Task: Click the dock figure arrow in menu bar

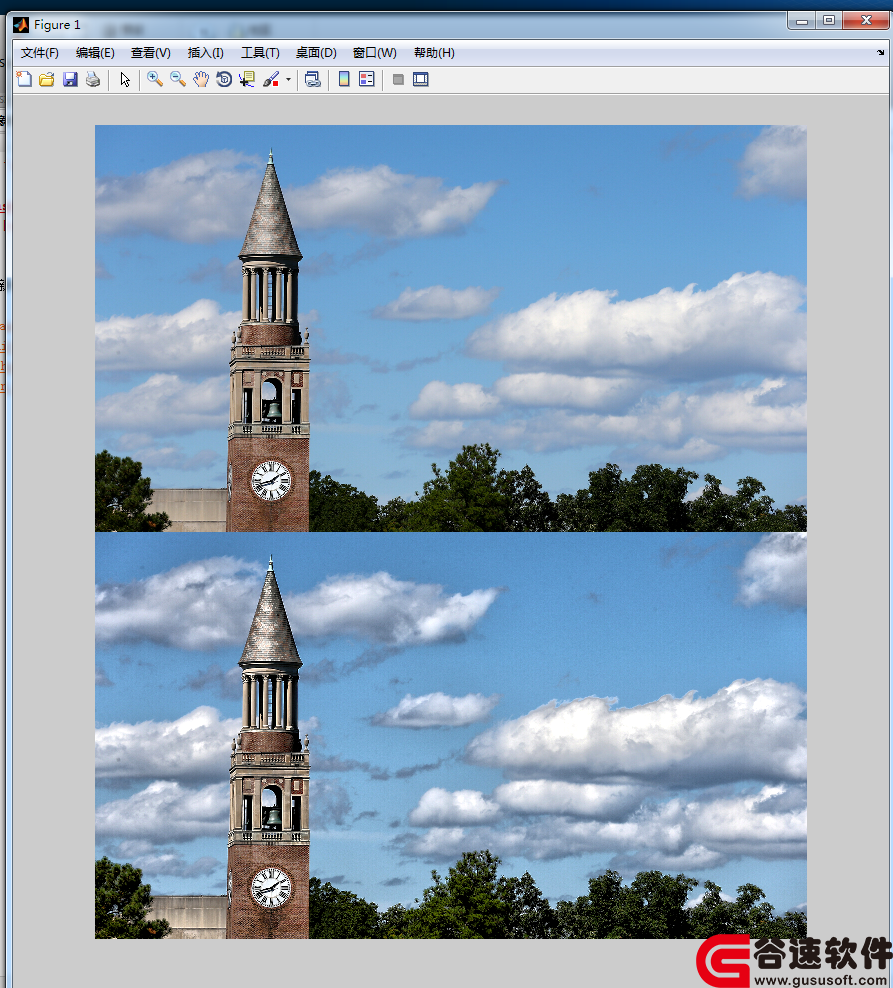Action: coord(880,52)
